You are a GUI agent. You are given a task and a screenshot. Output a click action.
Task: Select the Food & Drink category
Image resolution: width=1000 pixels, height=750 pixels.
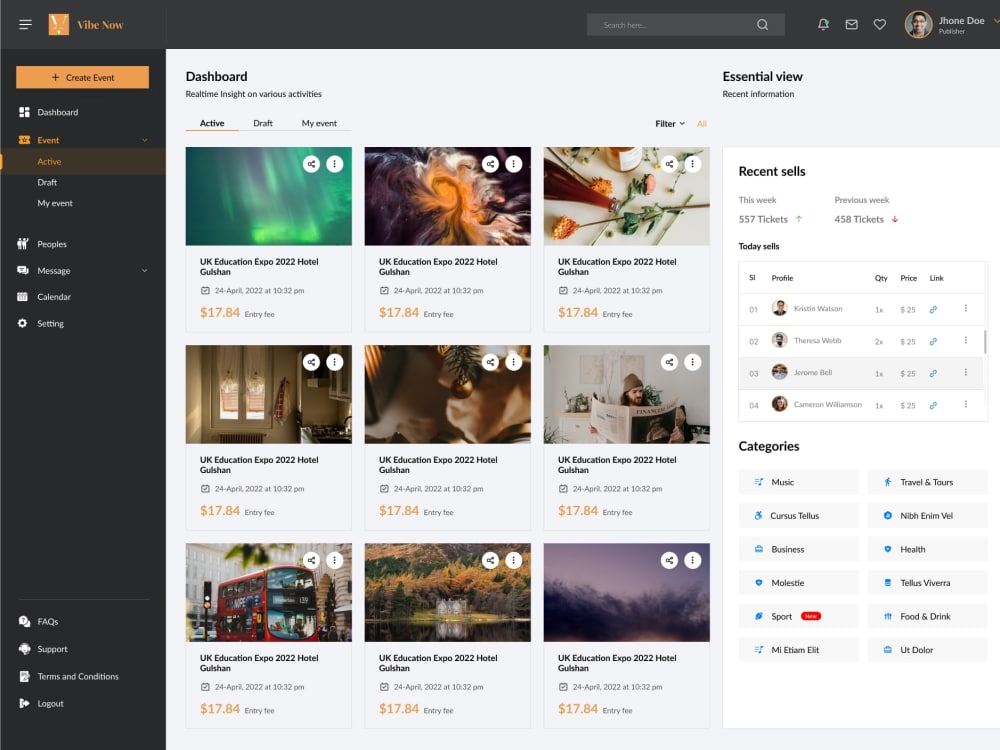927,616
